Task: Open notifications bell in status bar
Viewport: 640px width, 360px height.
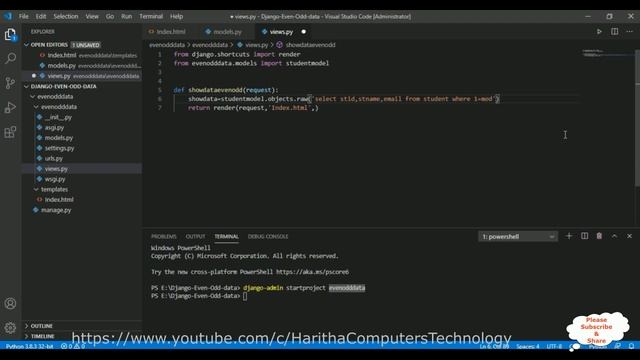Action: point(631,346)
